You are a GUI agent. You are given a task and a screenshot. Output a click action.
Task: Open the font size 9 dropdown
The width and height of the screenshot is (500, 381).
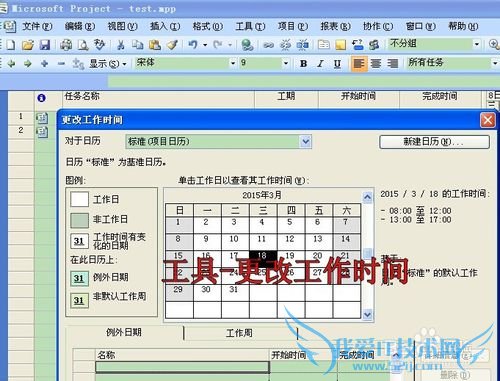pos(286,63)
